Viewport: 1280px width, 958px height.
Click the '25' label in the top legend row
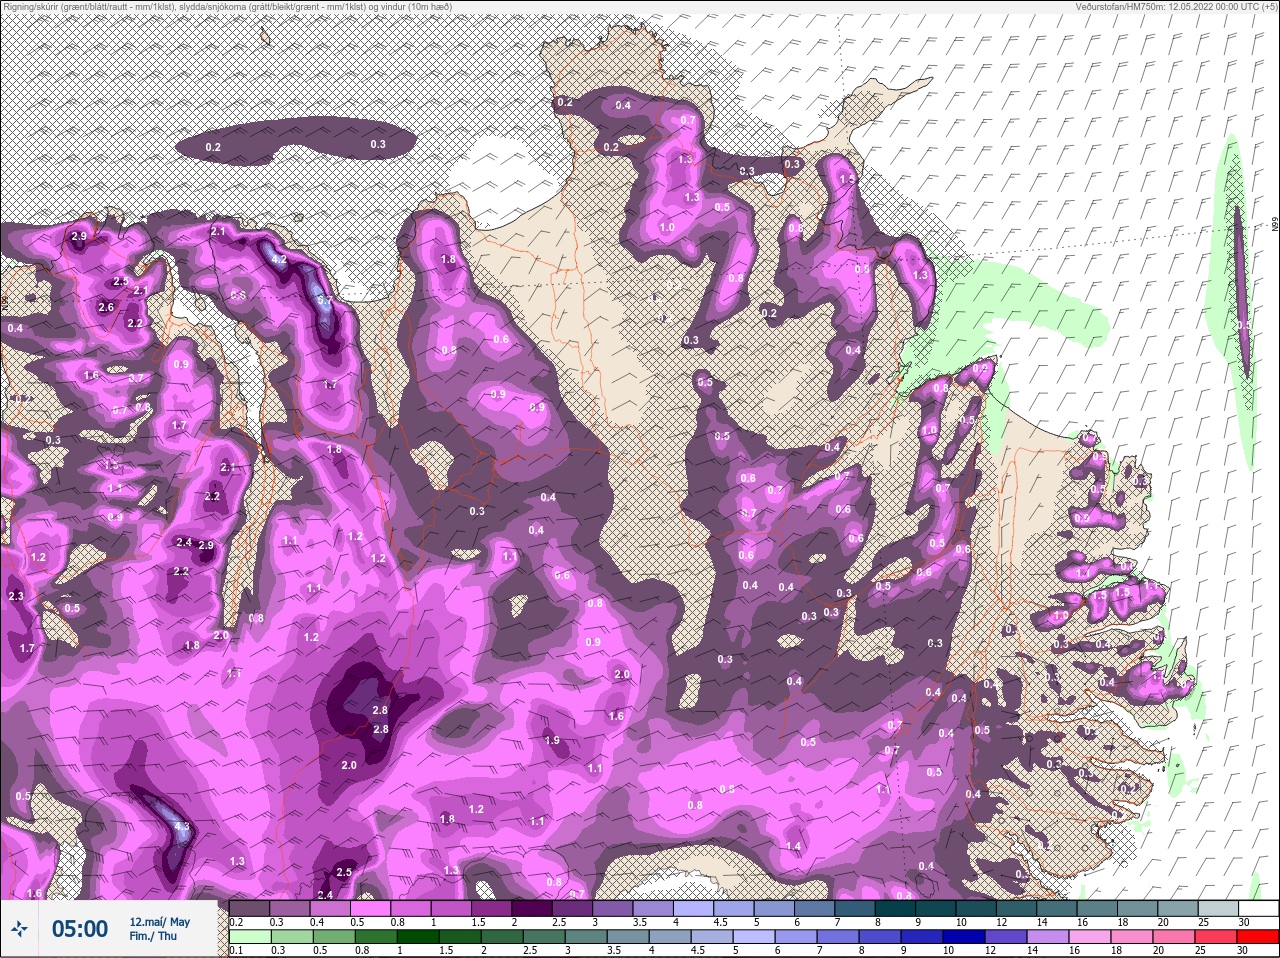[1204, 922]
